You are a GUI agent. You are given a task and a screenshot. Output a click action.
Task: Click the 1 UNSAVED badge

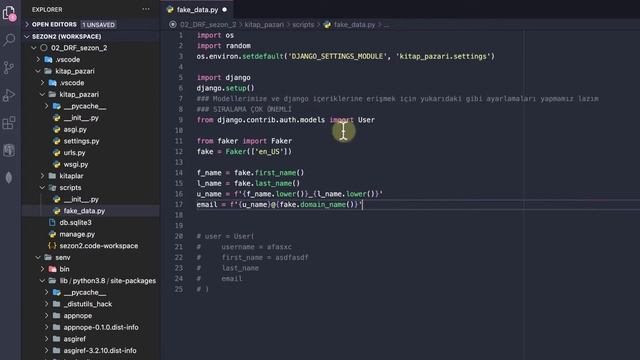click(98, 25)
